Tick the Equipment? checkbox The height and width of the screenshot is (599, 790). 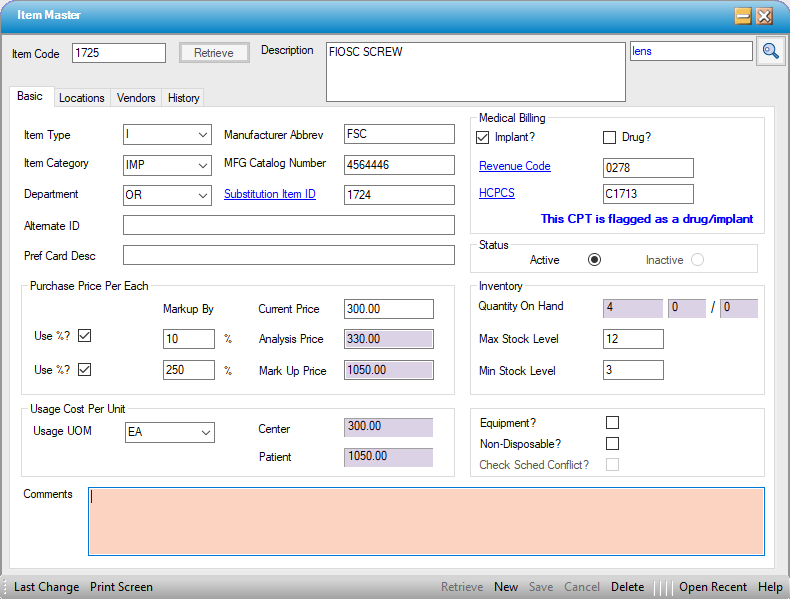612,423
